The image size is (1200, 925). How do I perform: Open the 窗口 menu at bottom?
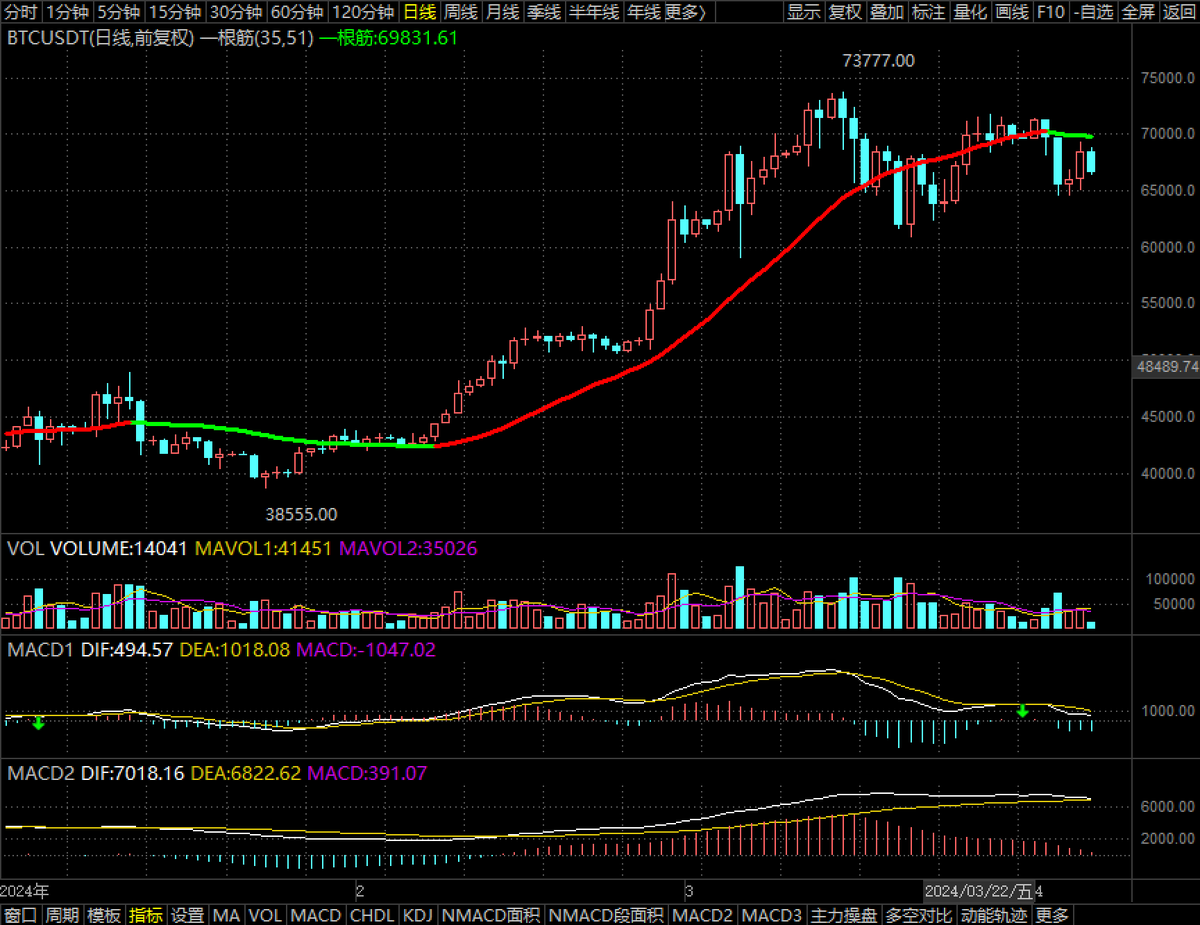point(21,915)
